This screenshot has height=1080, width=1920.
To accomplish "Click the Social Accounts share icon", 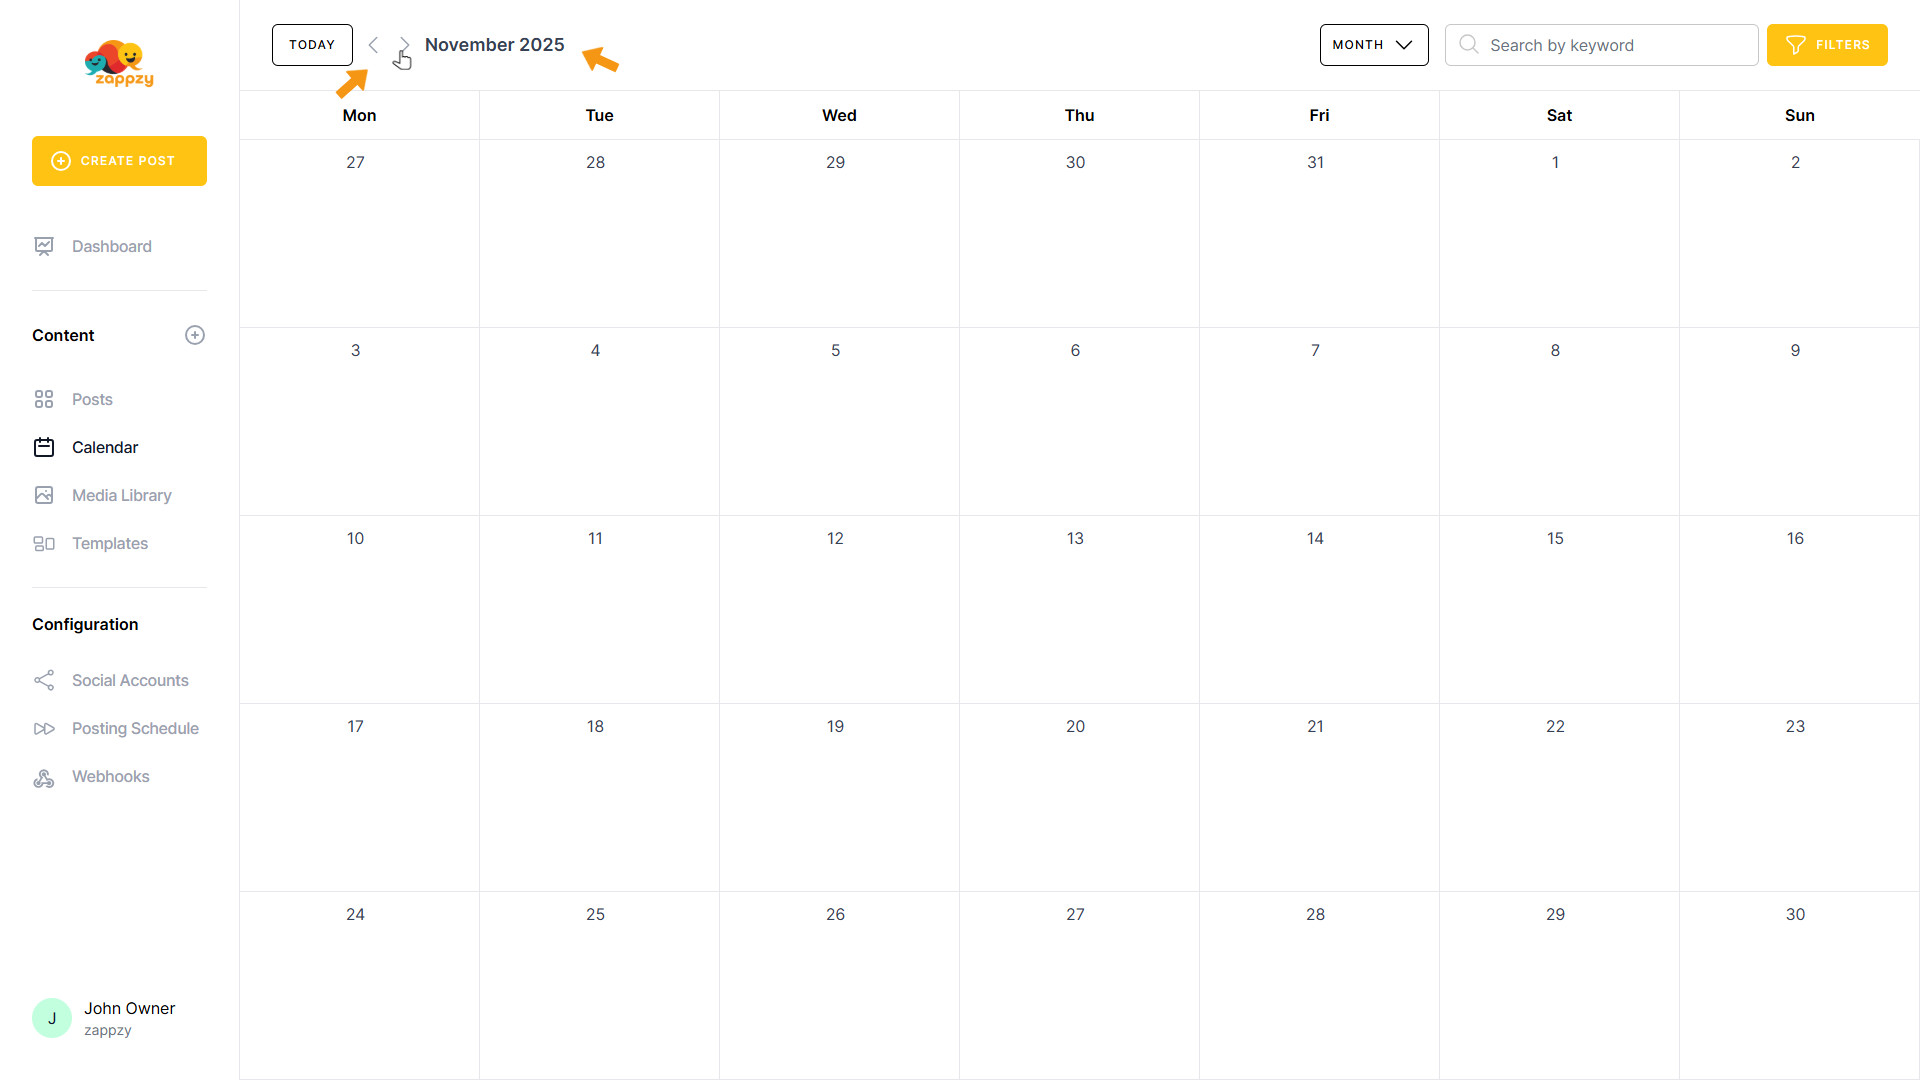I will point(44,680).
